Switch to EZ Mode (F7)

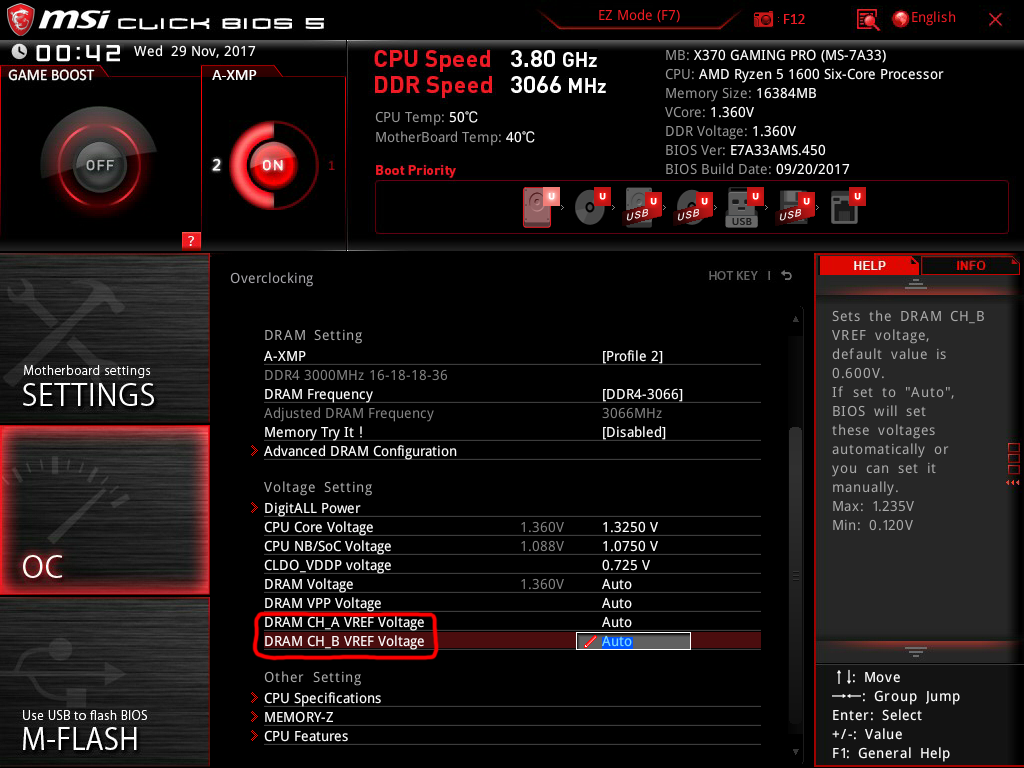[639, 16]
